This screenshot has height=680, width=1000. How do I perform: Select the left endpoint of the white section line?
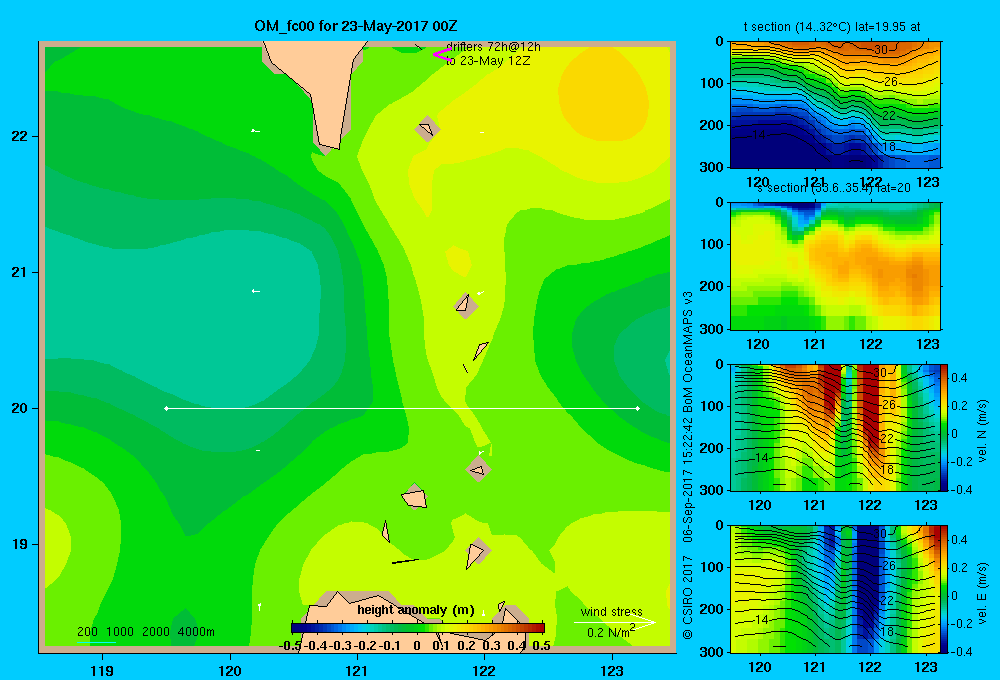click(166, 408)
